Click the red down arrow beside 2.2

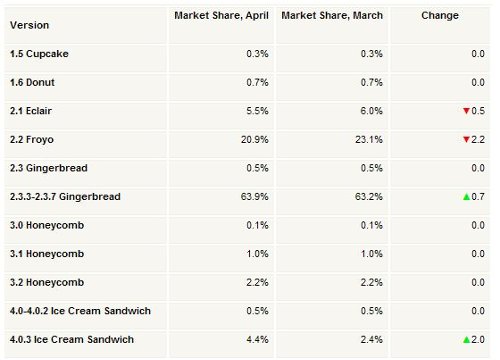[x=466, y=140]
